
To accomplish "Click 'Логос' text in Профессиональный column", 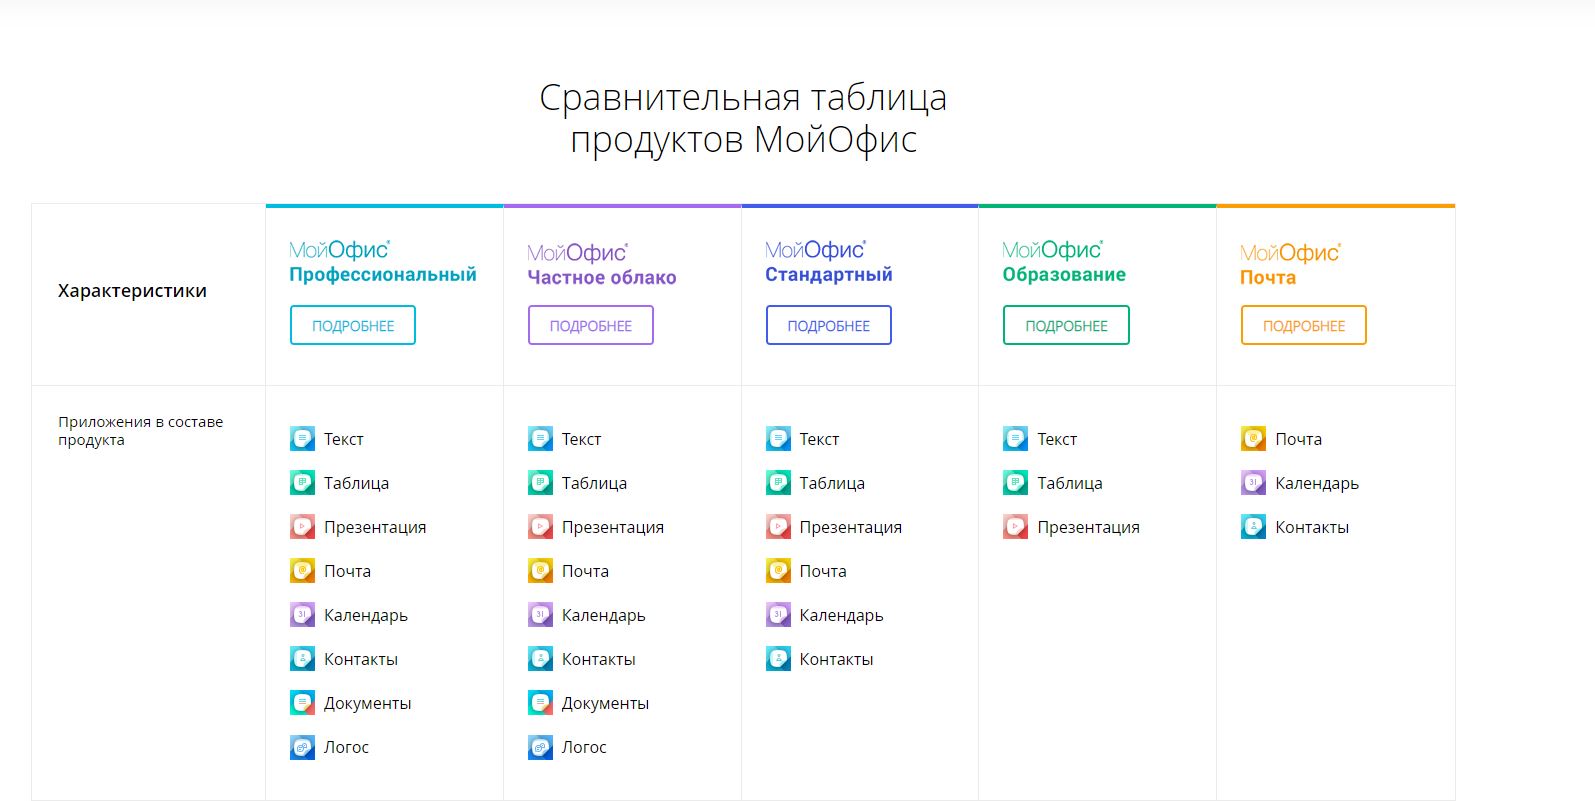I will pos(346,747).
